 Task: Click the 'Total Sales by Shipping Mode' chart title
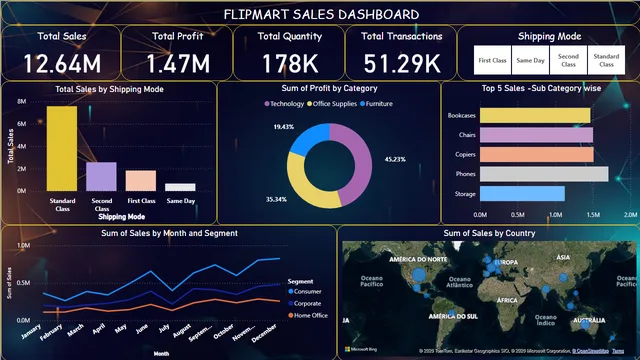click(x=109, y=89)
